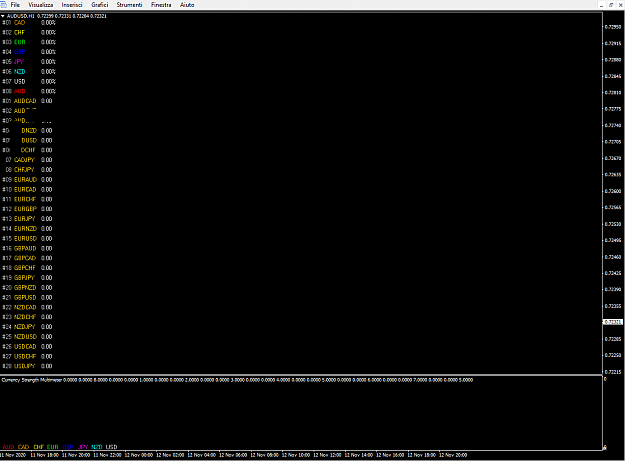Click the orange CAD legend at chart bottom
The image size is (625, 461).
(x=24, y=447)
